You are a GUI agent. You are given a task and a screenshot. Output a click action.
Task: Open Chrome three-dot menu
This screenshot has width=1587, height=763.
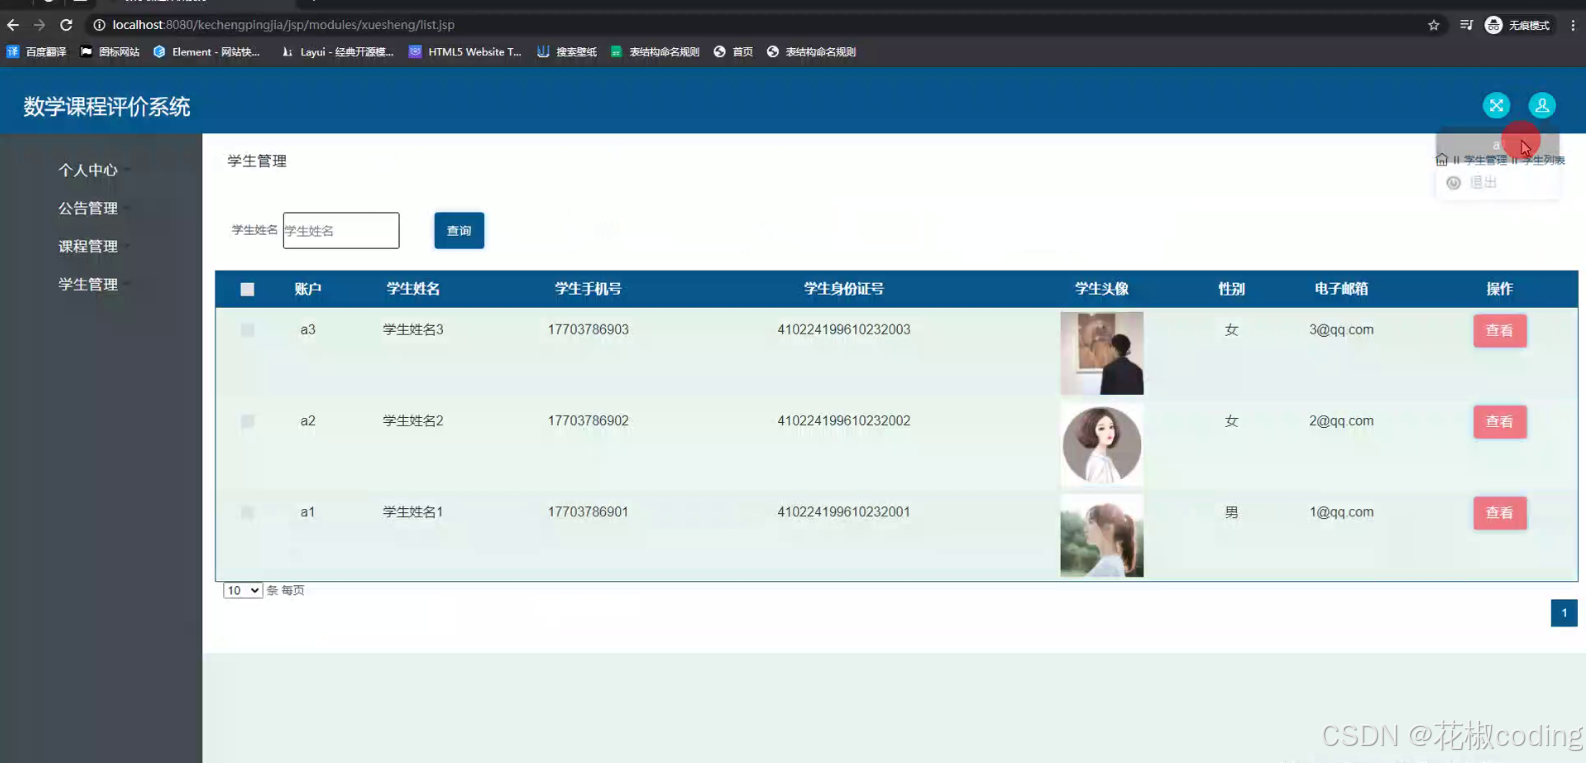click(x=1573, y=25)
